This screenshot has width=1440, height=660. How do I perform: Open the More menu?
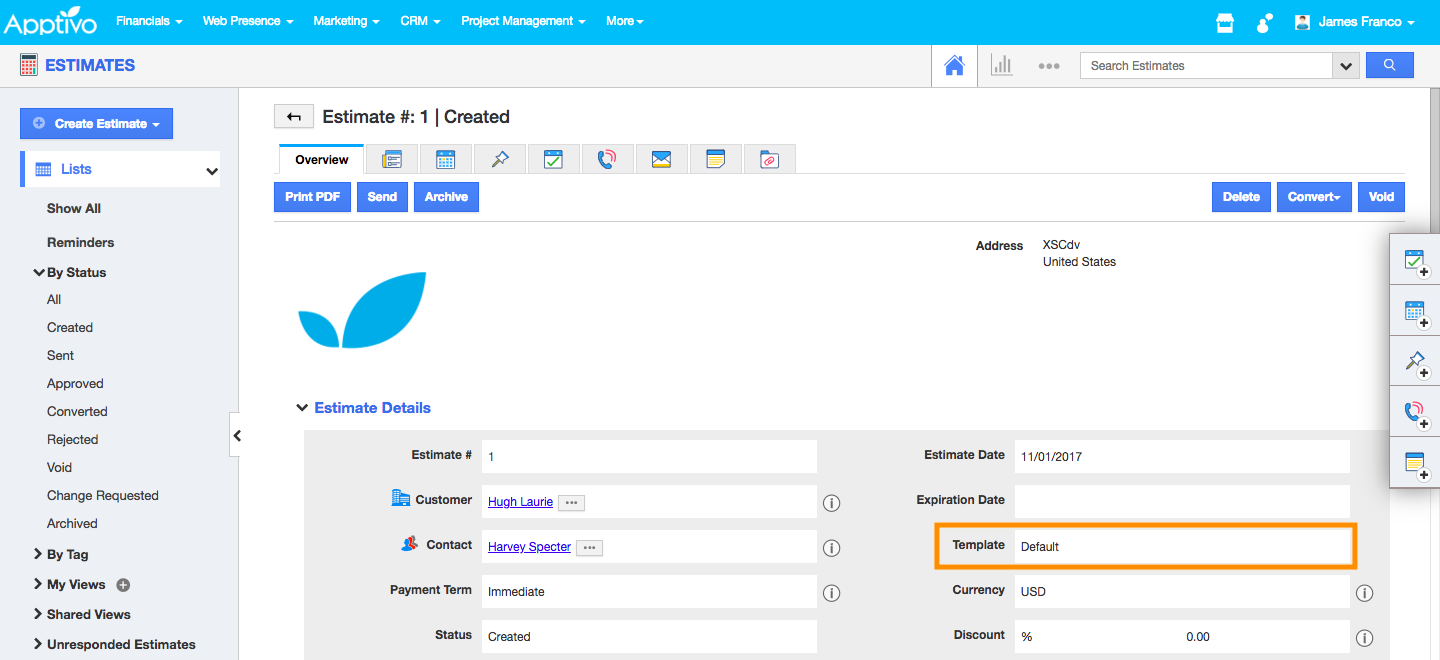625,21
